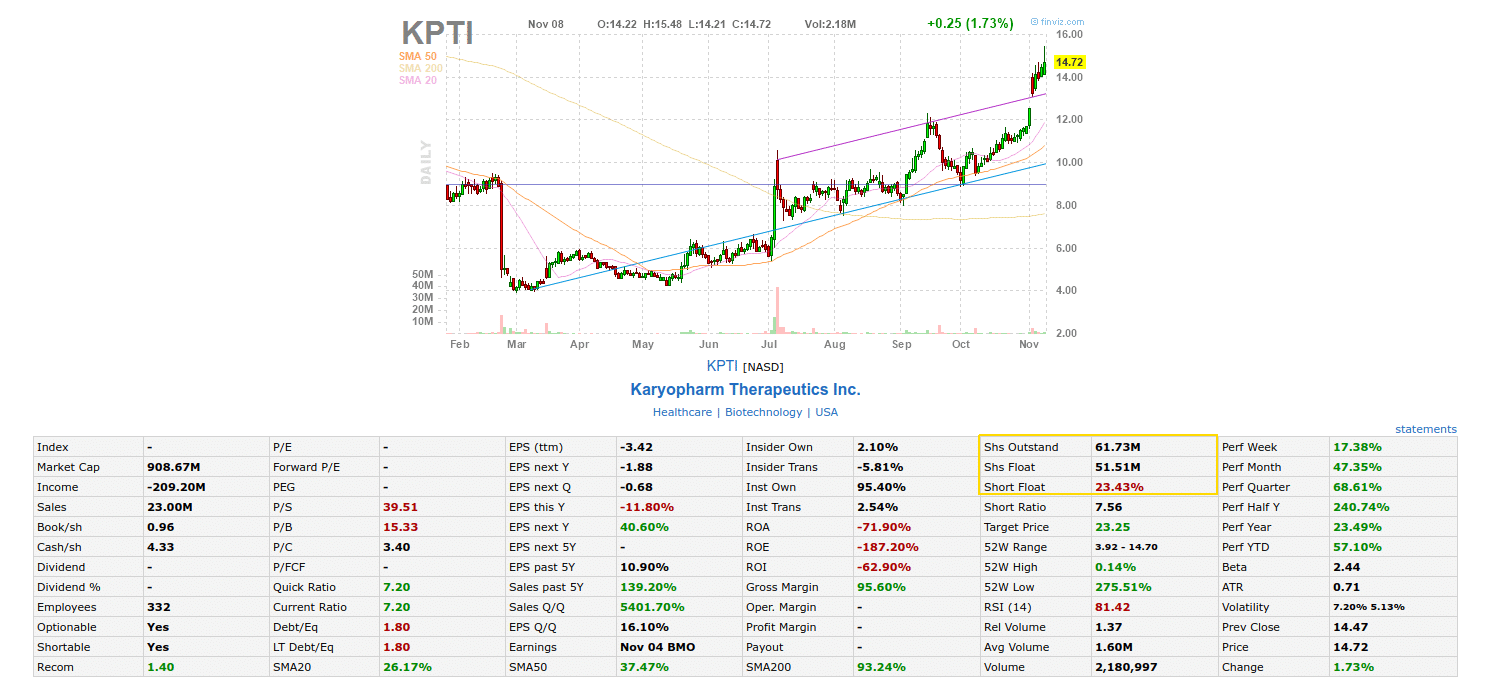Select the EPS next Q value -0.68

(x=636, y=487)
